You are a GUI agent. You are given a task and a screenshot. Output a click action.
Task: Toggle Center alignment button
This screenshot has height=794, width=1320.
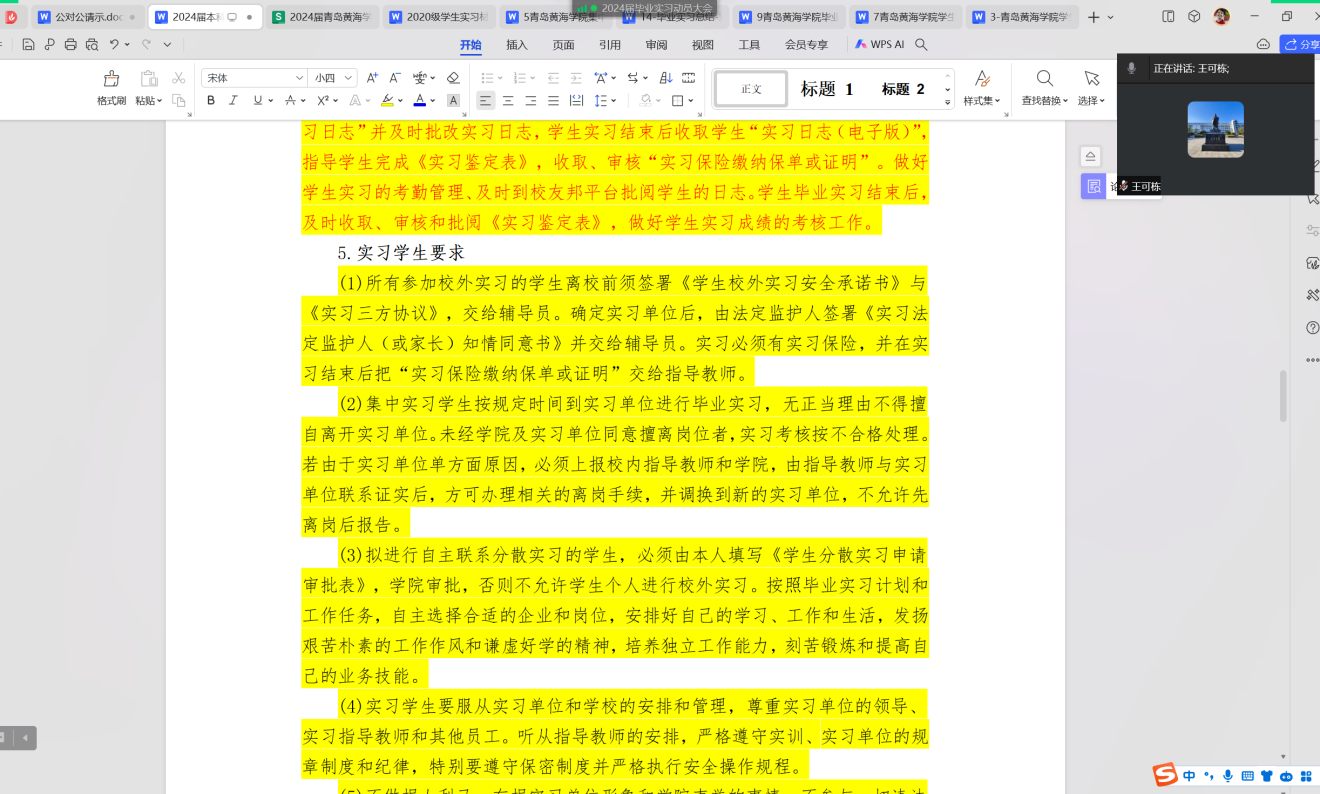[508, 100]
